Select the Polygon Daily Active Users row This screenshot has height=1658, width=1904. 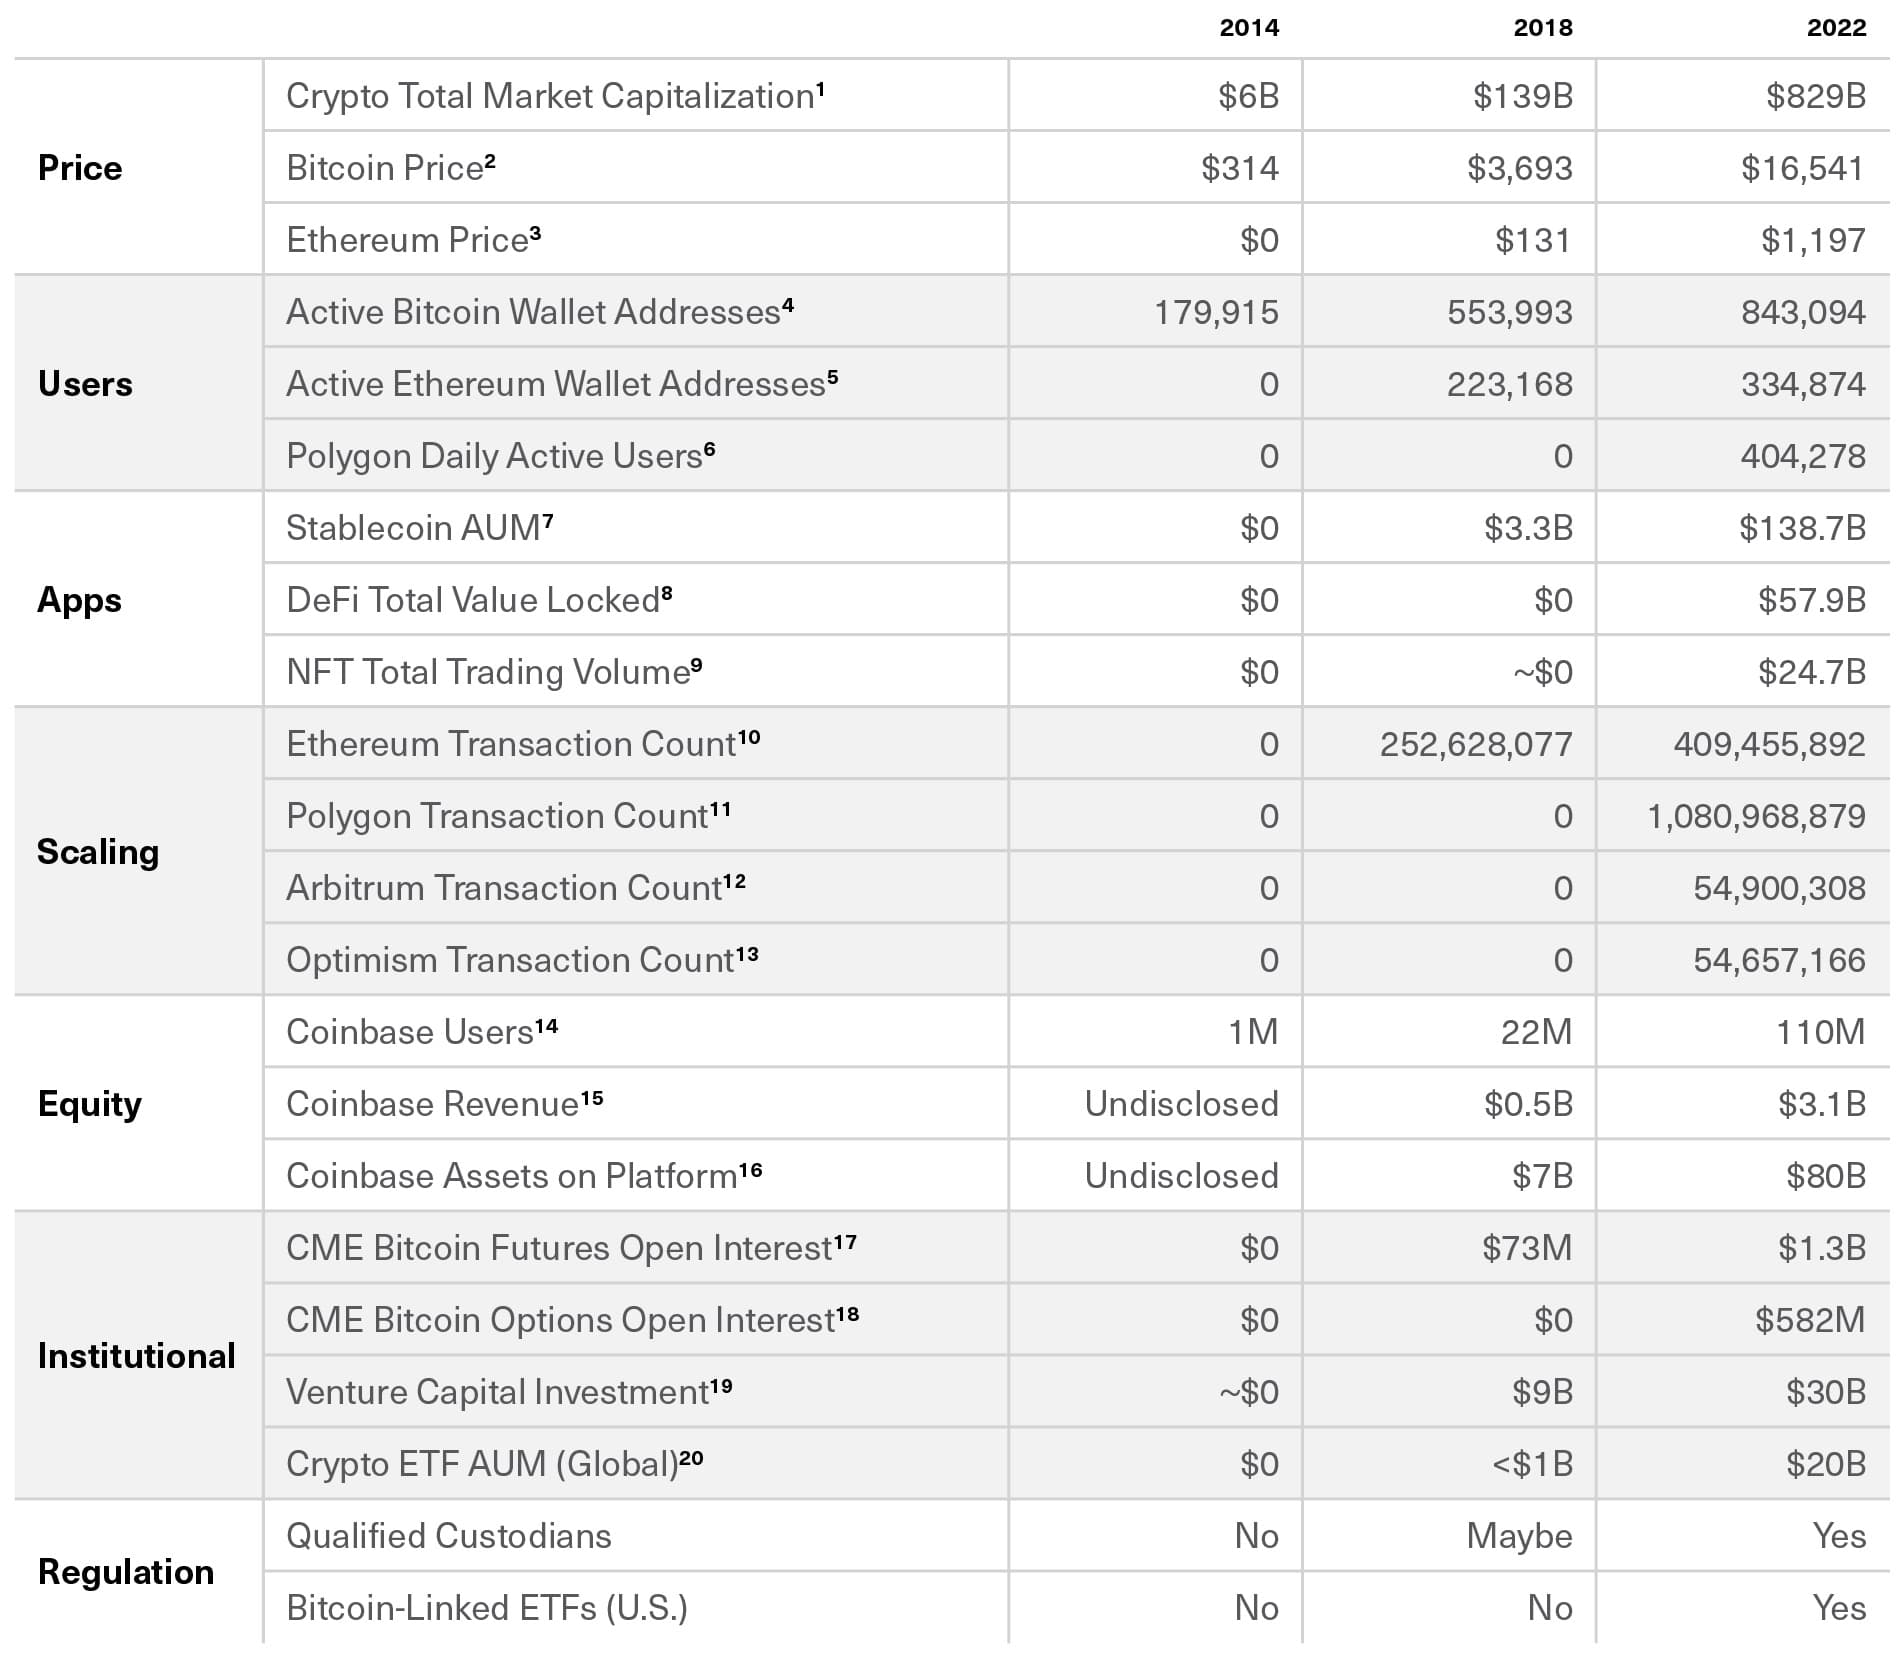pyautogui.click(x=1076, y=456)
